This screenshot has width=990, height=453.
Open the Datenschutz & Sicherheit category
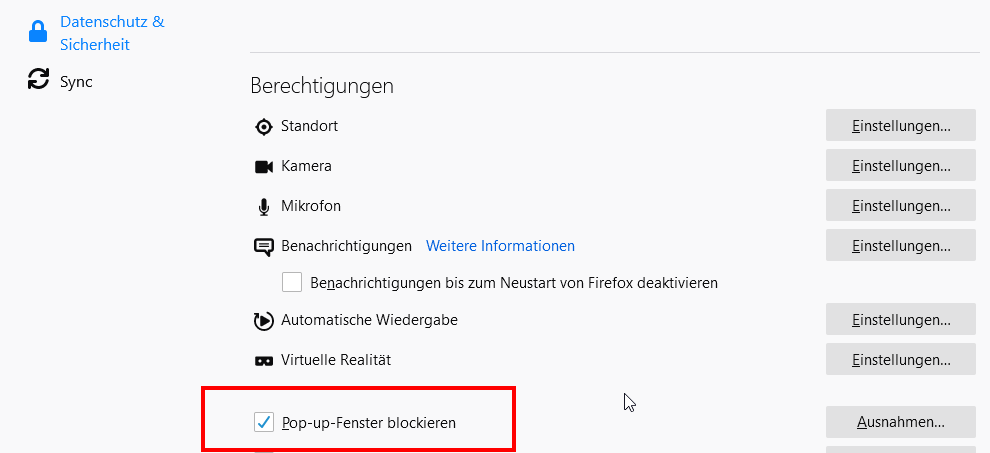tap(112, 32)
